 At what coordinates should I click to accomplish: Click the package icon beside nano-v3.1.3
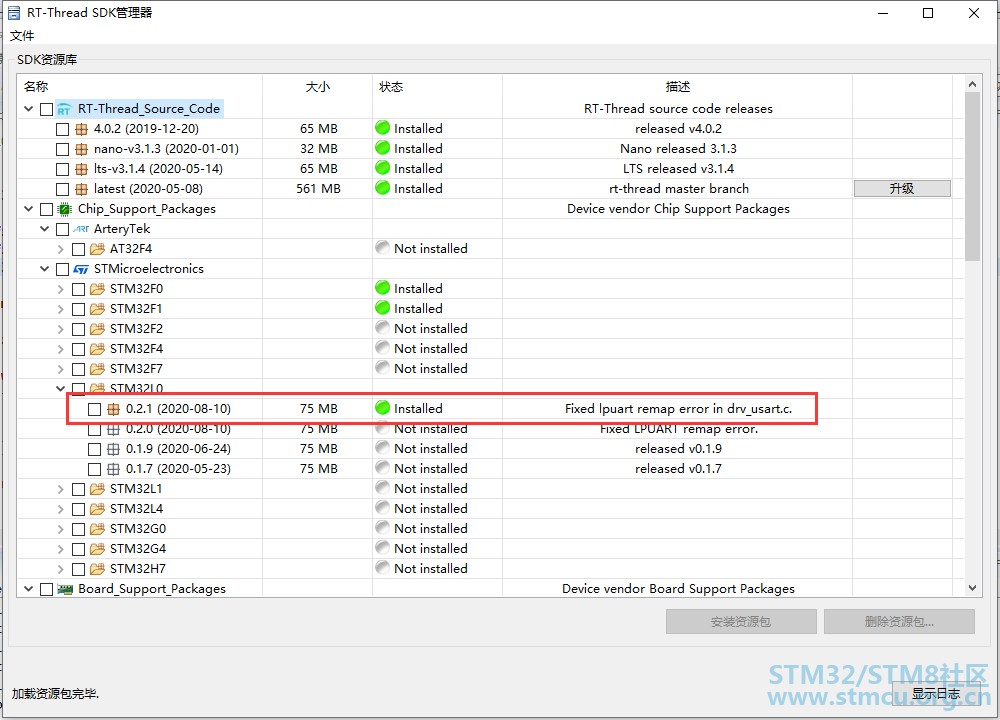(x=81, y=149)
